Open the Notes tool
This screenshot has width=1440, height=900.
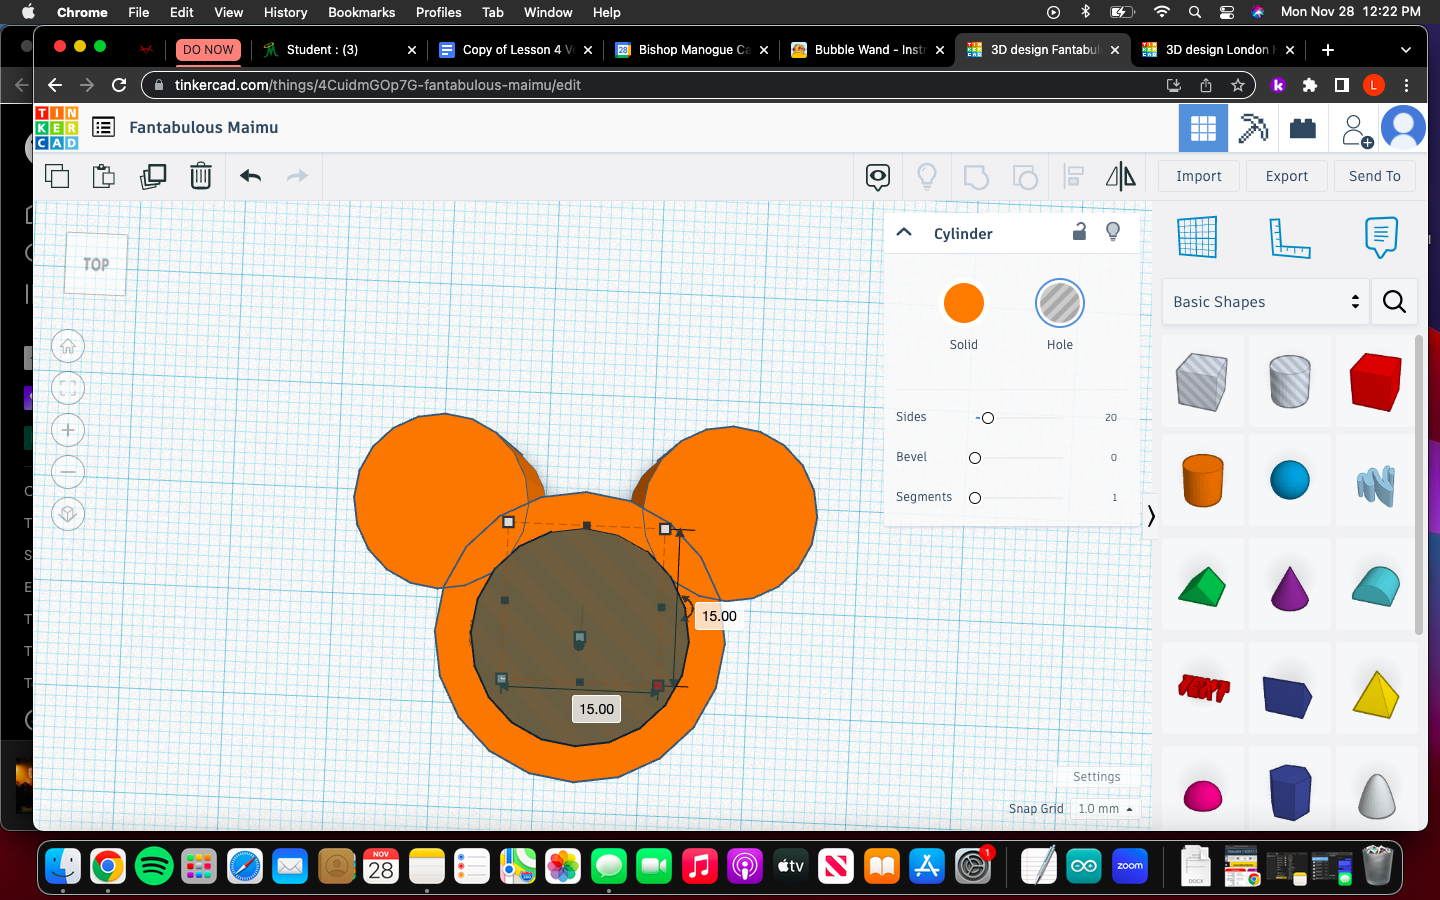[x=1381, y=237]
